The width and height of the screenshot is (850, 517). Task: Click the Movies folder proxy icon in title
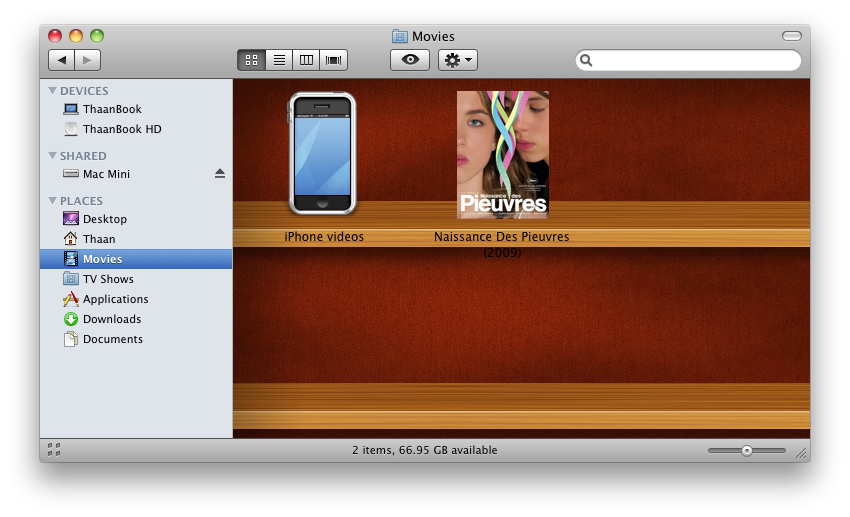[x=400, y=36]
